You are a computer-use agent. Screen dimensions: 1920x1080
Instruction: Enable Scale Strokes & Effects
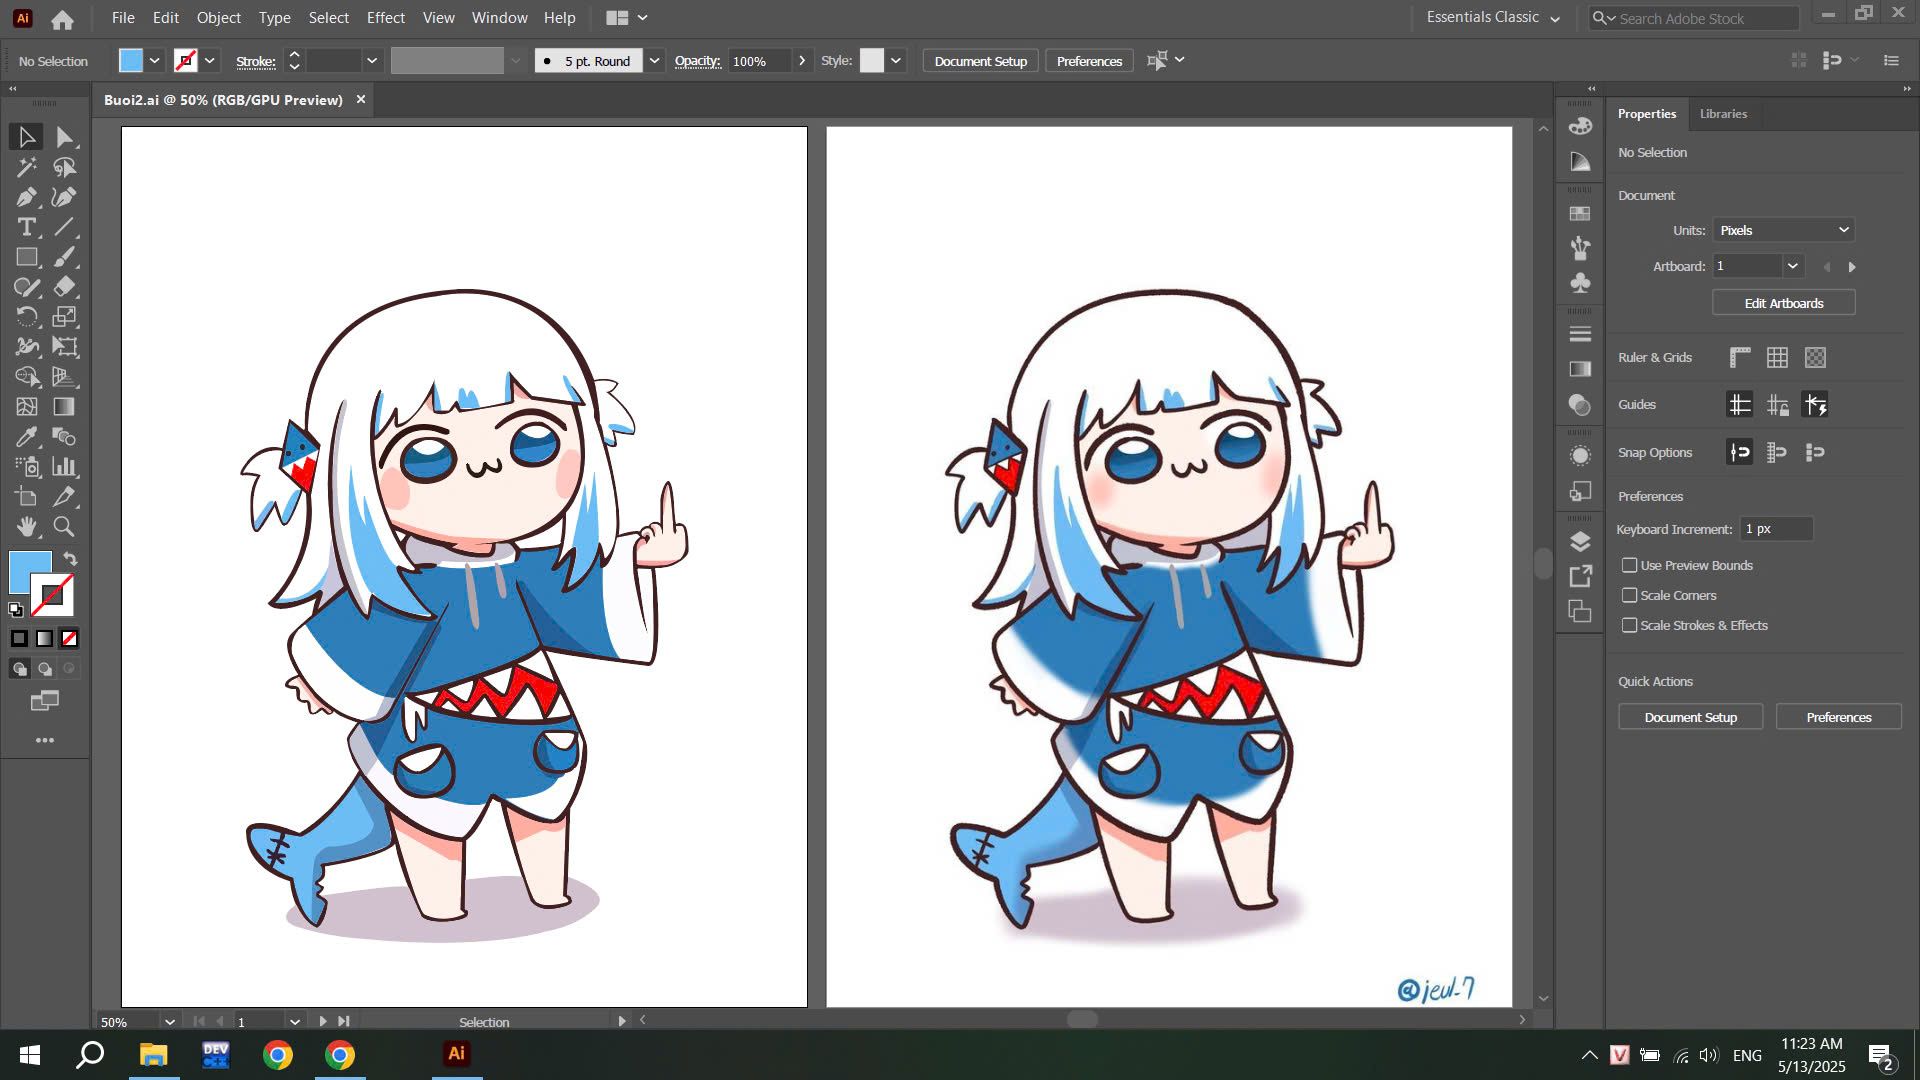pyautogui.click(x=1630, y=625)
